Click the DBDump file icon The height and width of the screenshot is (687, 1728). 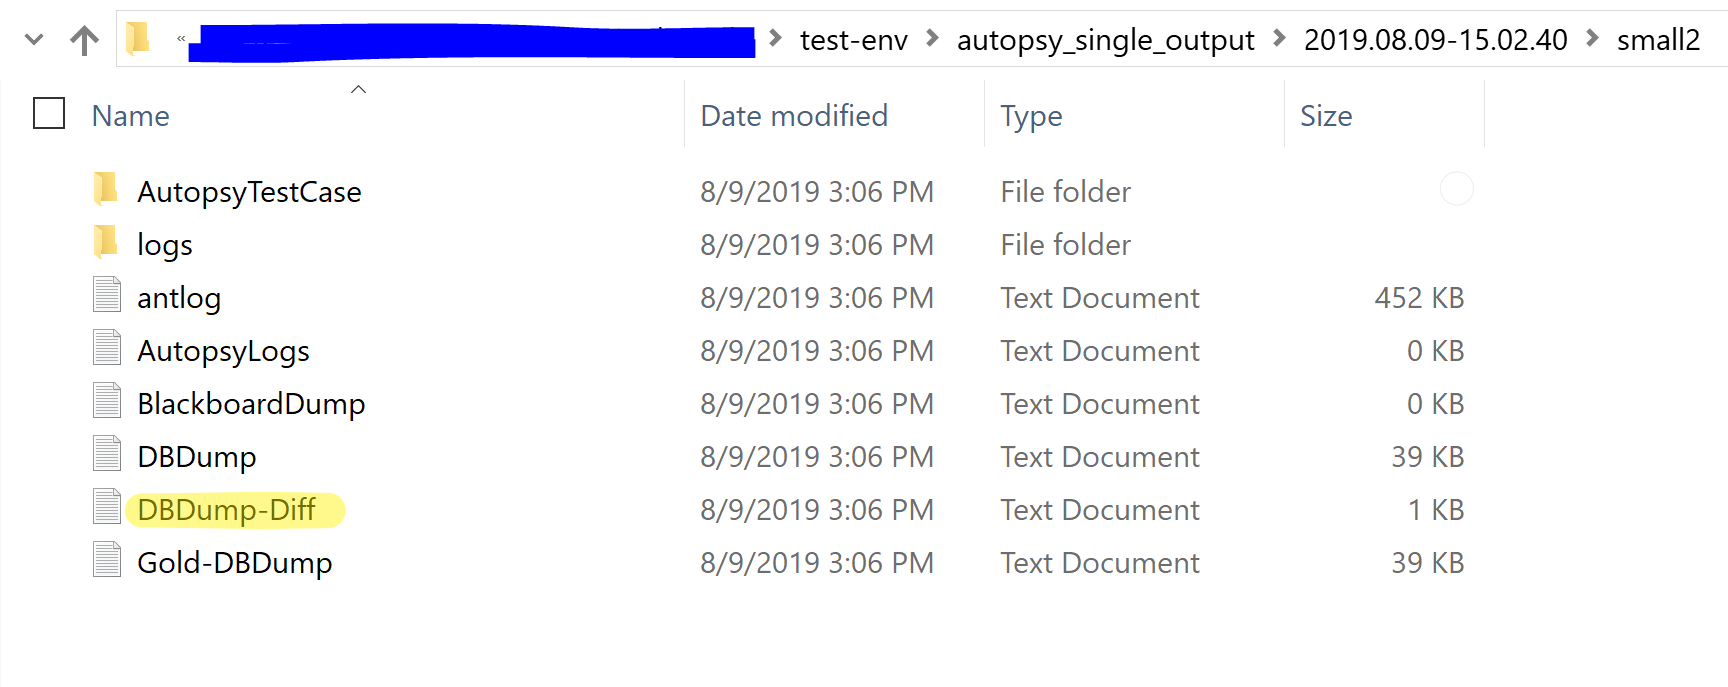click(x=107, y=454)
